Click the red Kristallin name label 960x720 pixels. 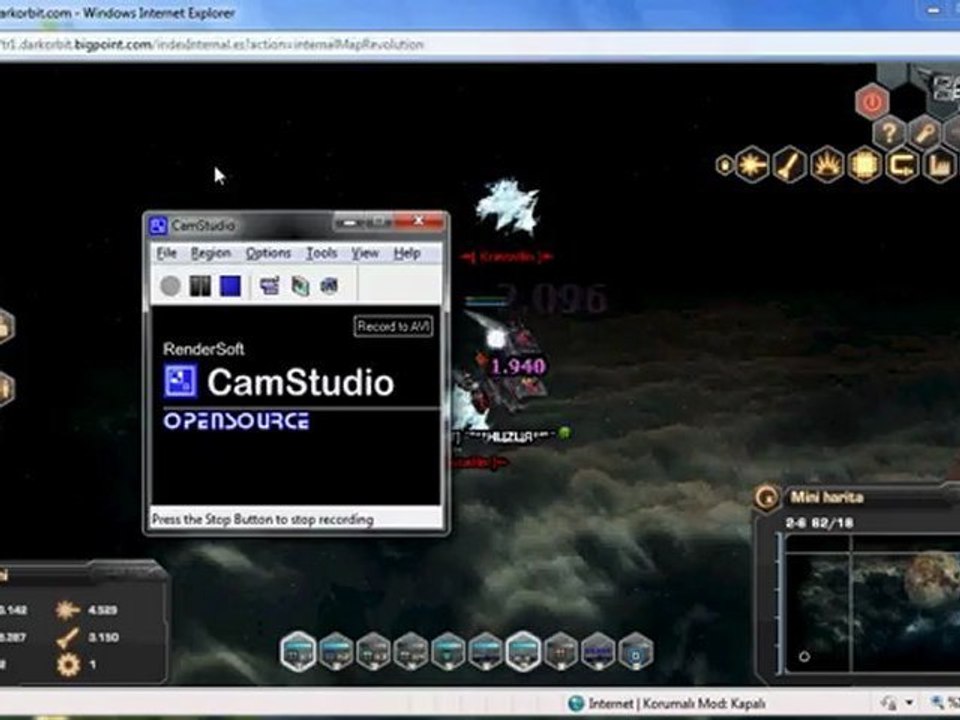506,257
